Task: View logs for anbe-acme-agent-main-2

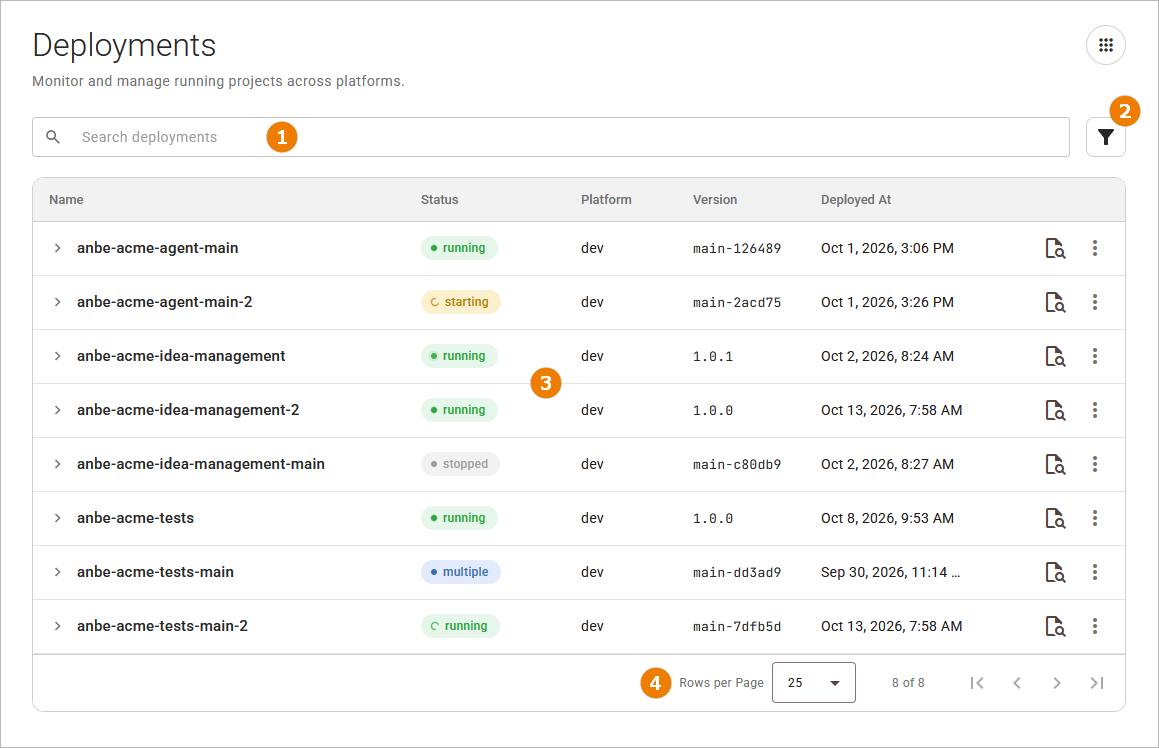Action: (1055, 302)
